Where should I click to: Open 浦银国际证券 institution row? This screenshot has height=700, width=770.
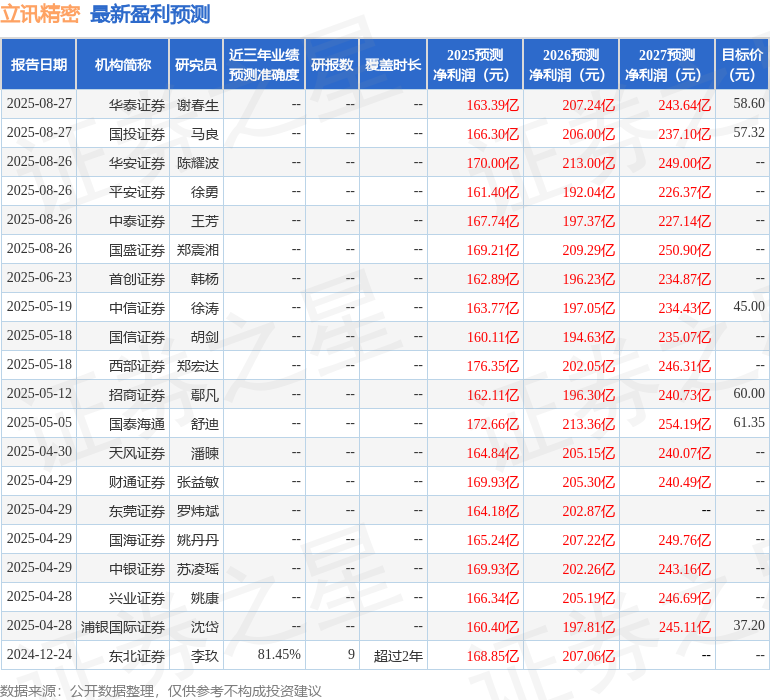pyautogui.click(x=124, y=627)
